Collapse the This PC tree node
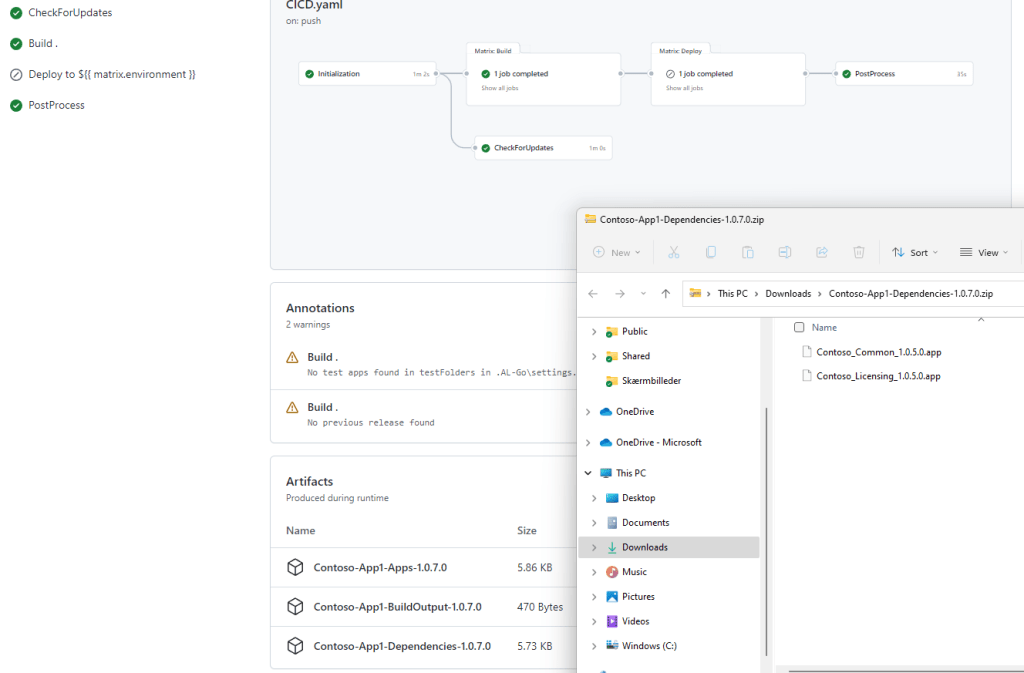1024x673 pixels. coord(588,473)
